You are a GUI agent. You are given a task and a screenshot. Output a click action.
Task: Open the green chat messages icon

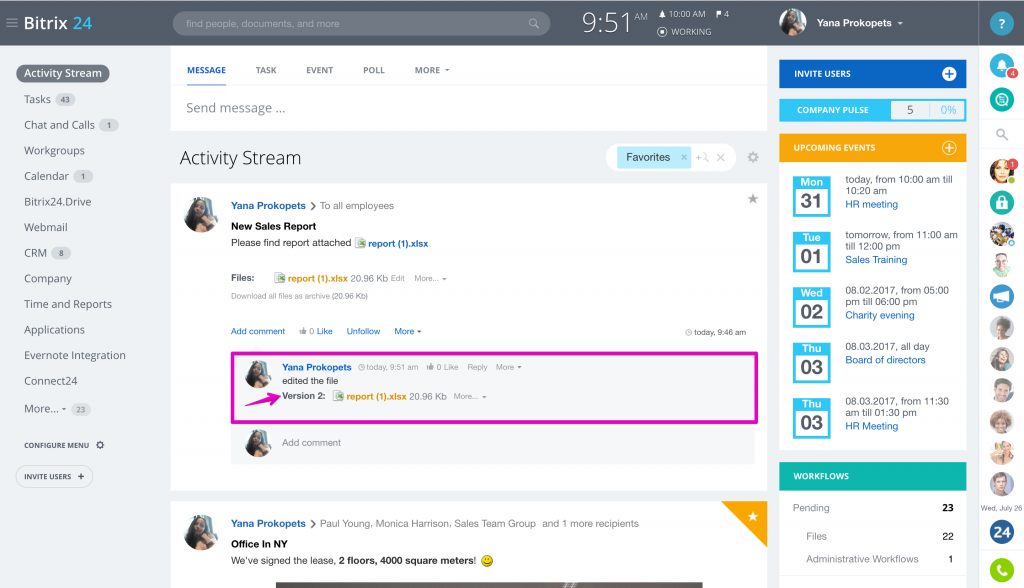pos(1001,100)
